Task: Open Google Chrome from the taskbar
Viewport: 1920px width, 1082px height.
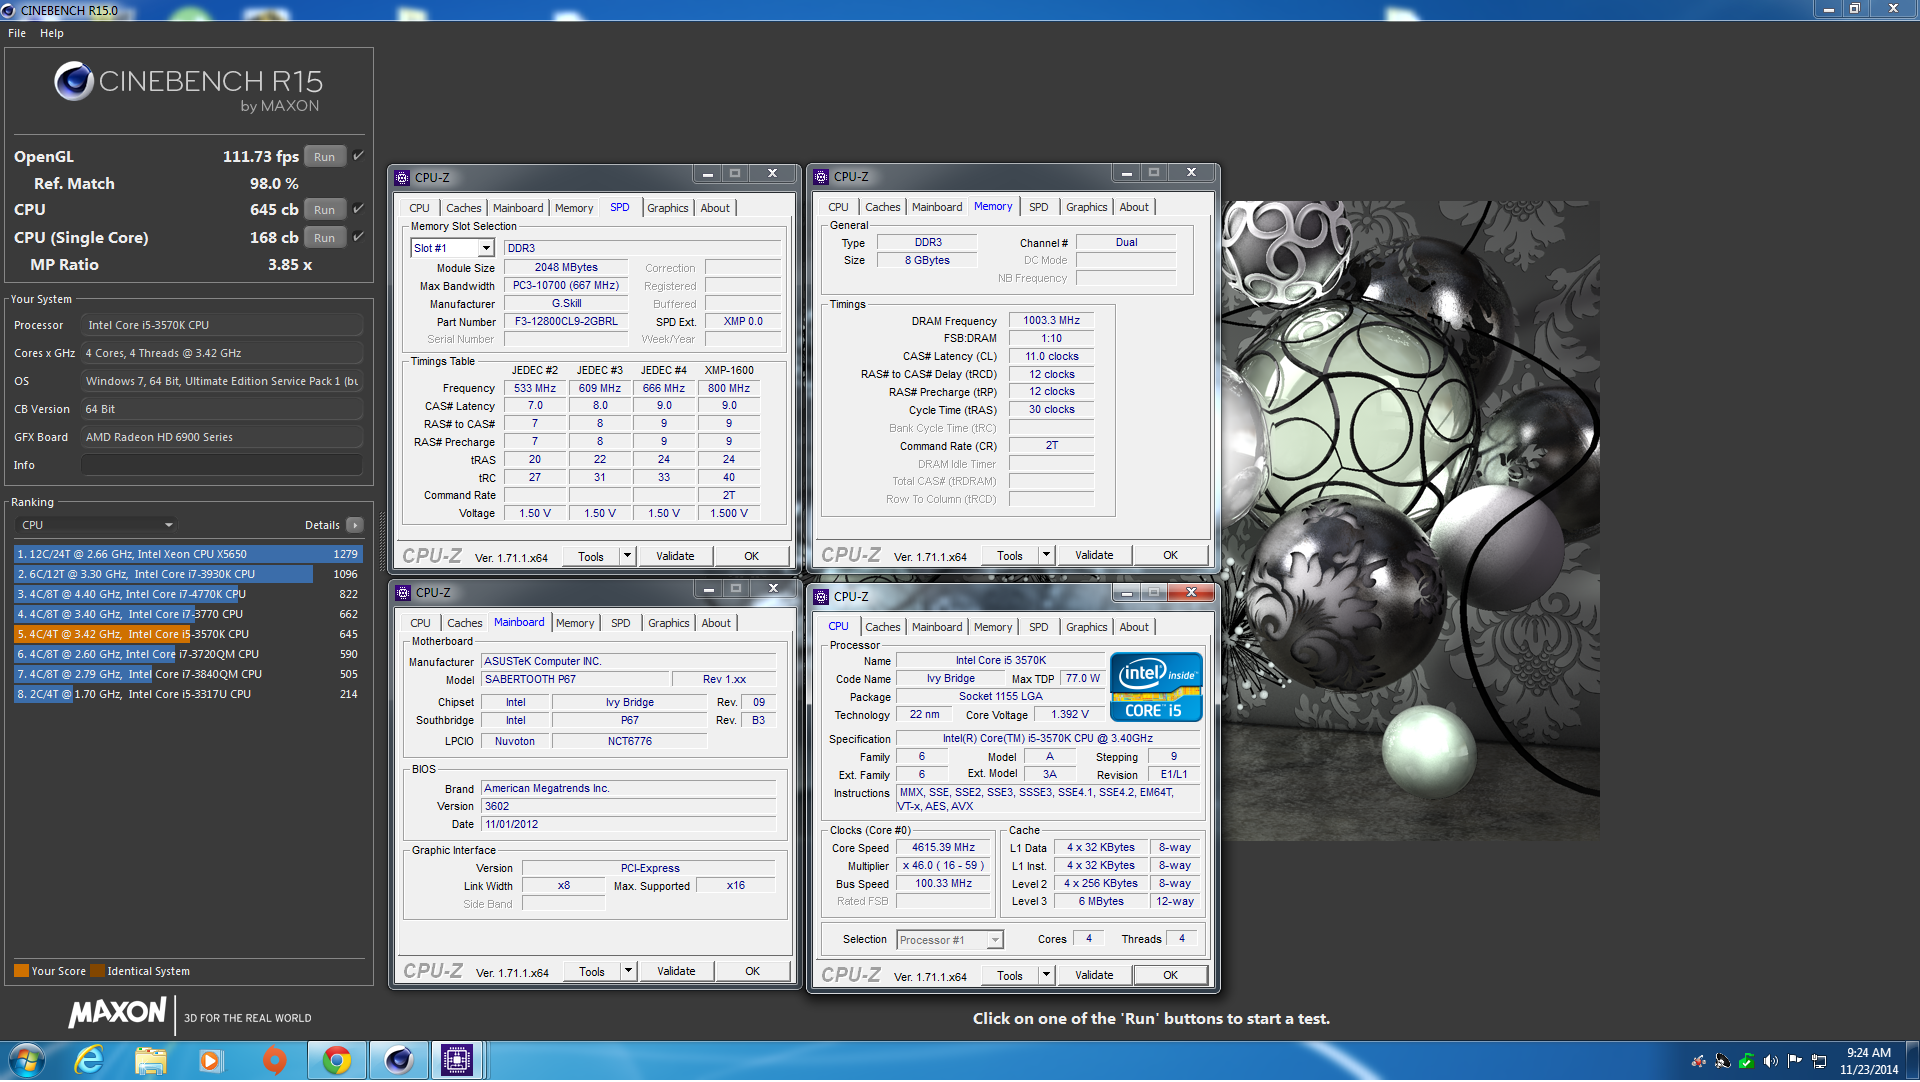Action: coord(337,1060)
